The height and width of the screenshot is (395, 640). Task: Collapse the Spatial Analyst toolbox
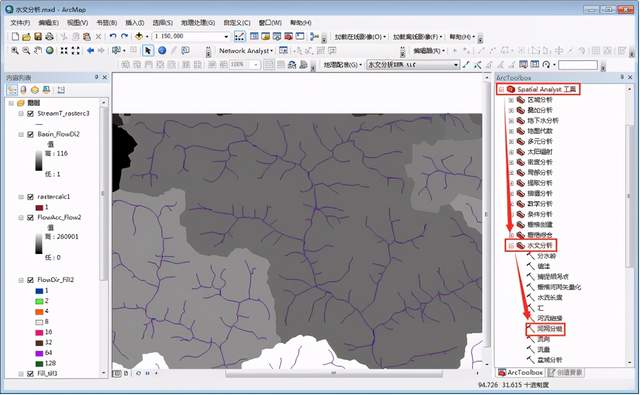(502, 89)
